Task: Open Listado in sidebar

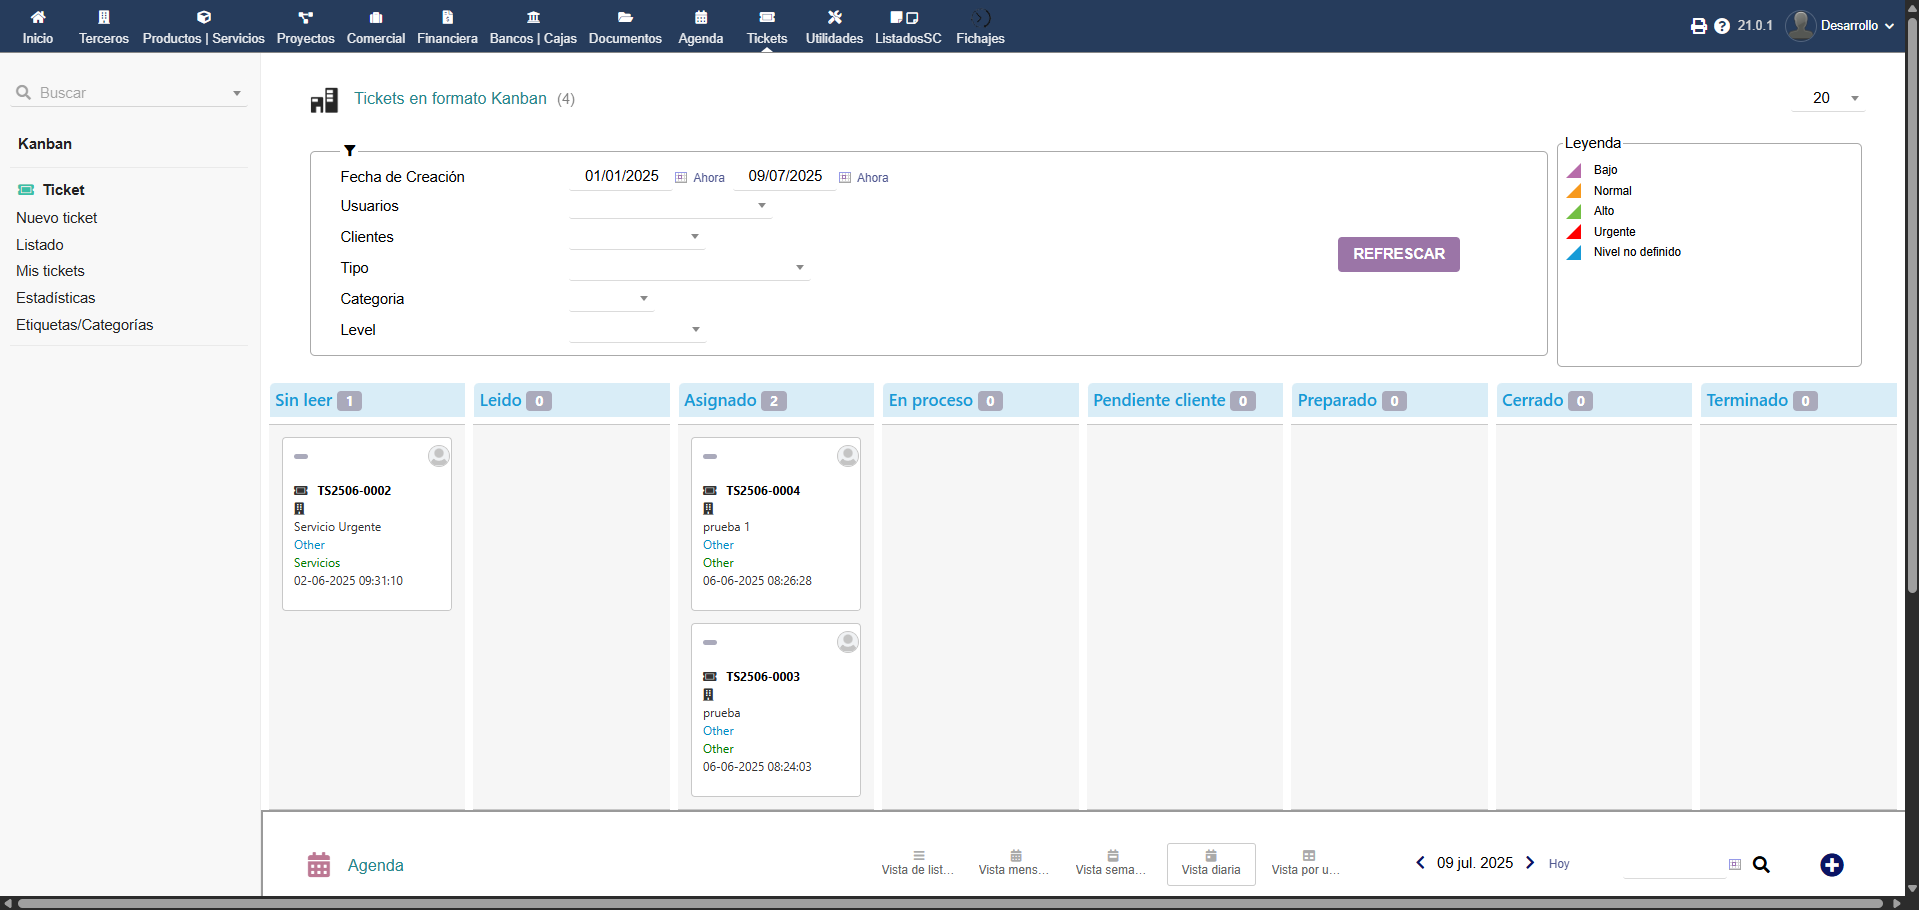Action: [x=40, y=245]
